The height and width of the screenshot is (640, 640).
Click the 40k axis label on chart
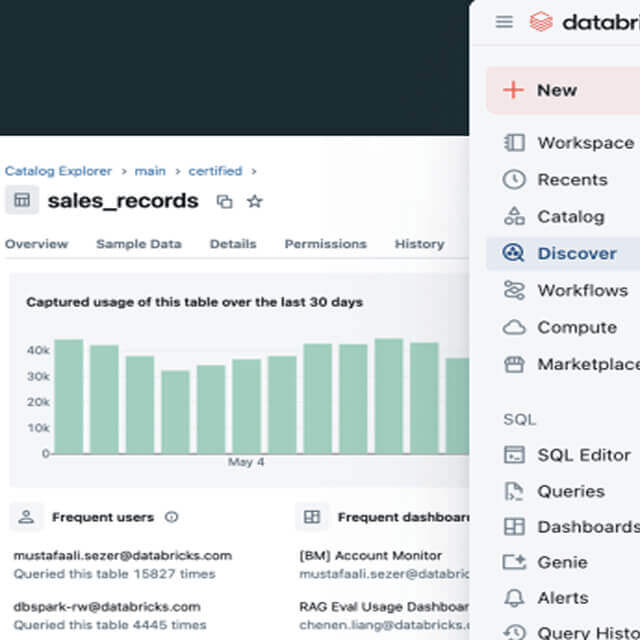point(38,350)
